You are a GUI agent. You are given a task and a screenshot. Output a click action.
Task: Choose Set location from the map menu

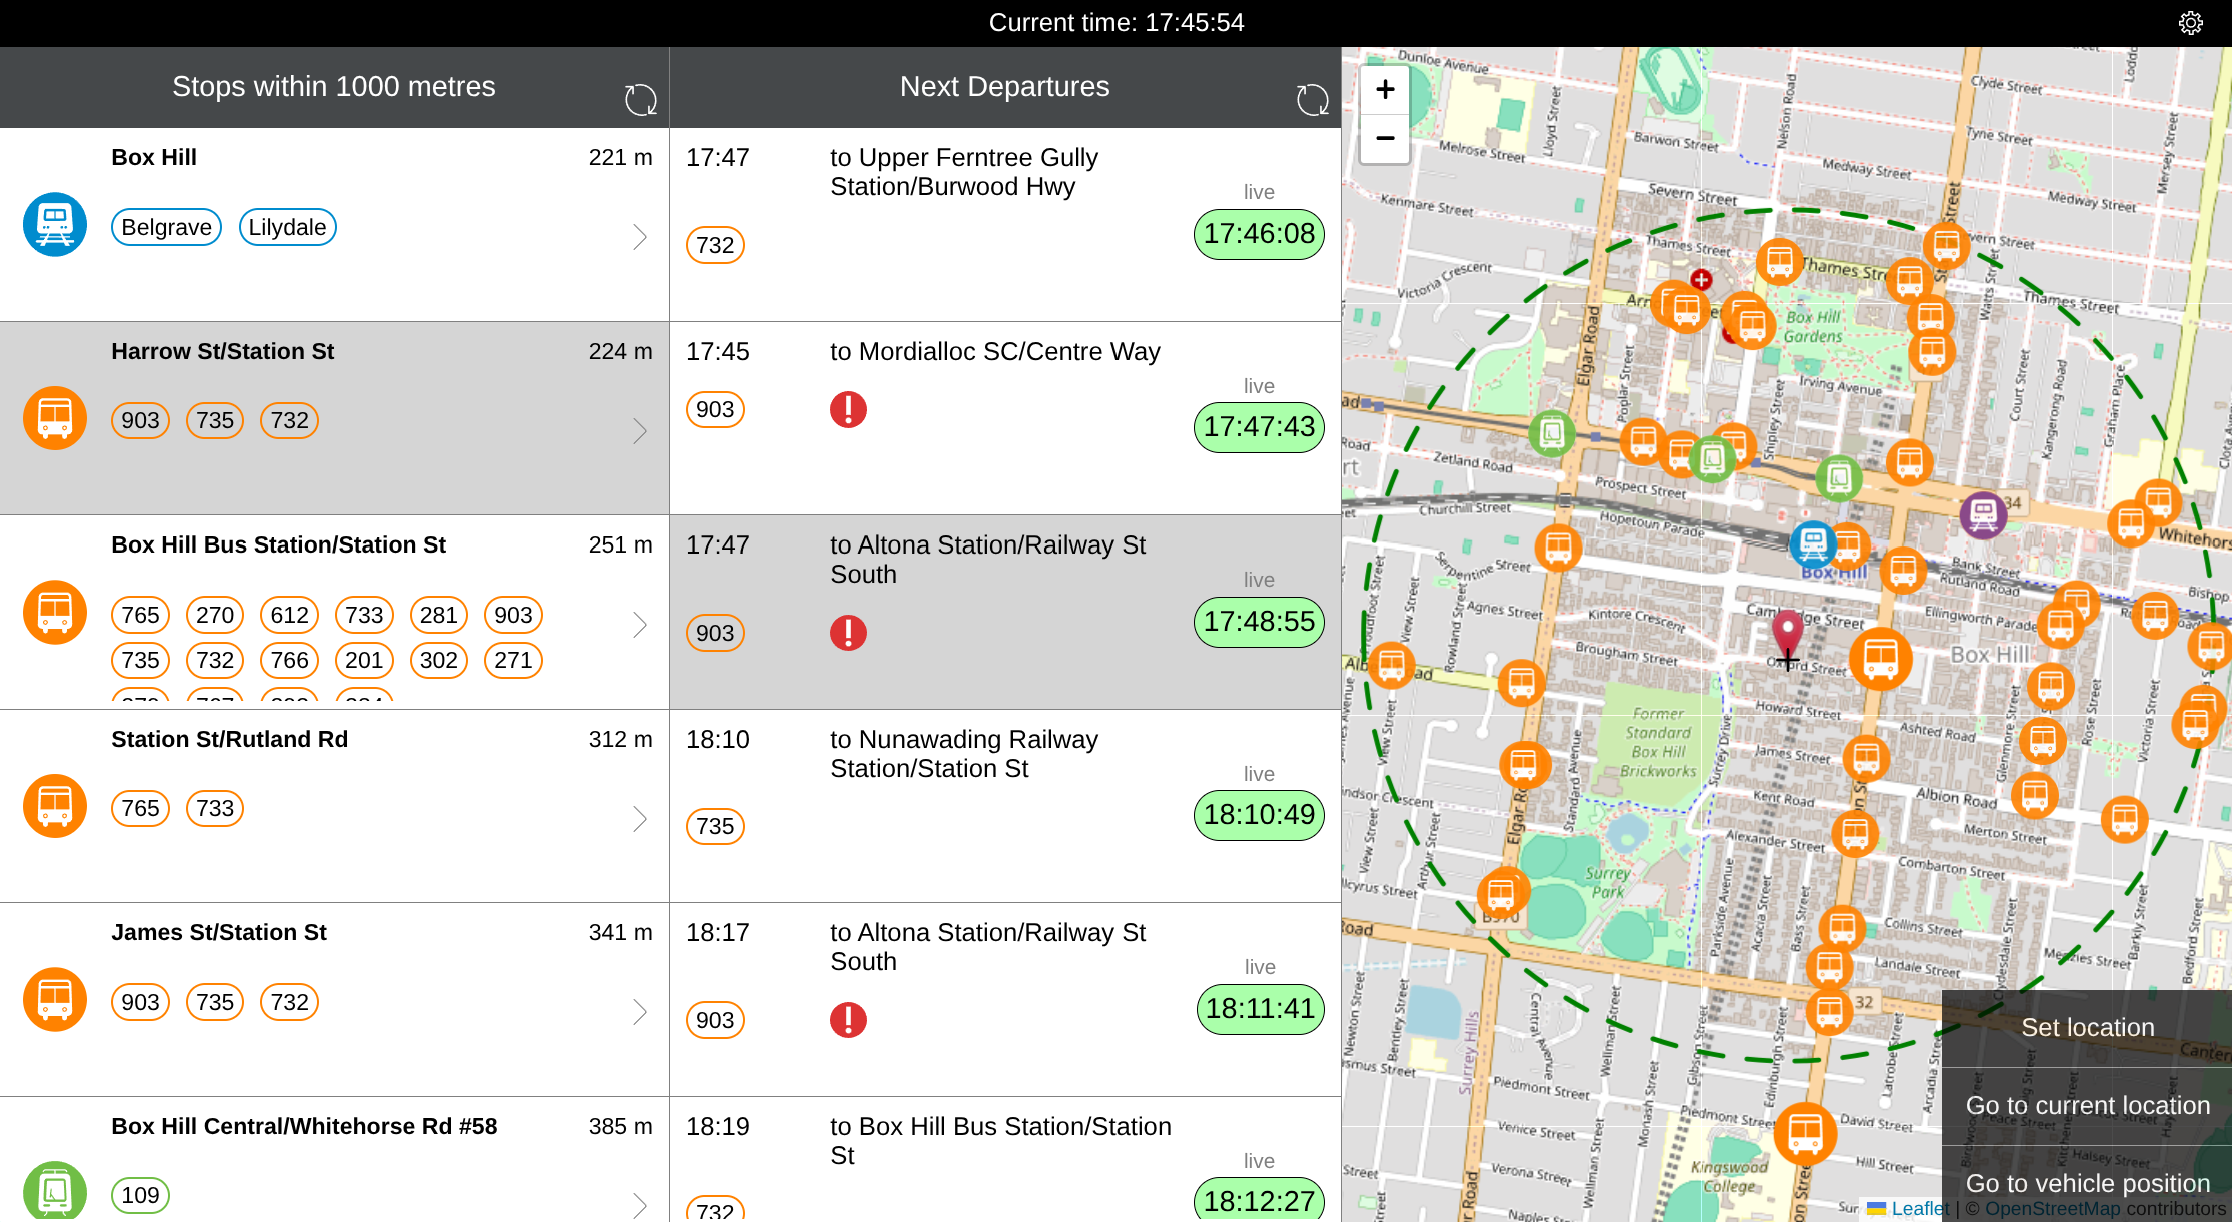click(2087, 1028)
